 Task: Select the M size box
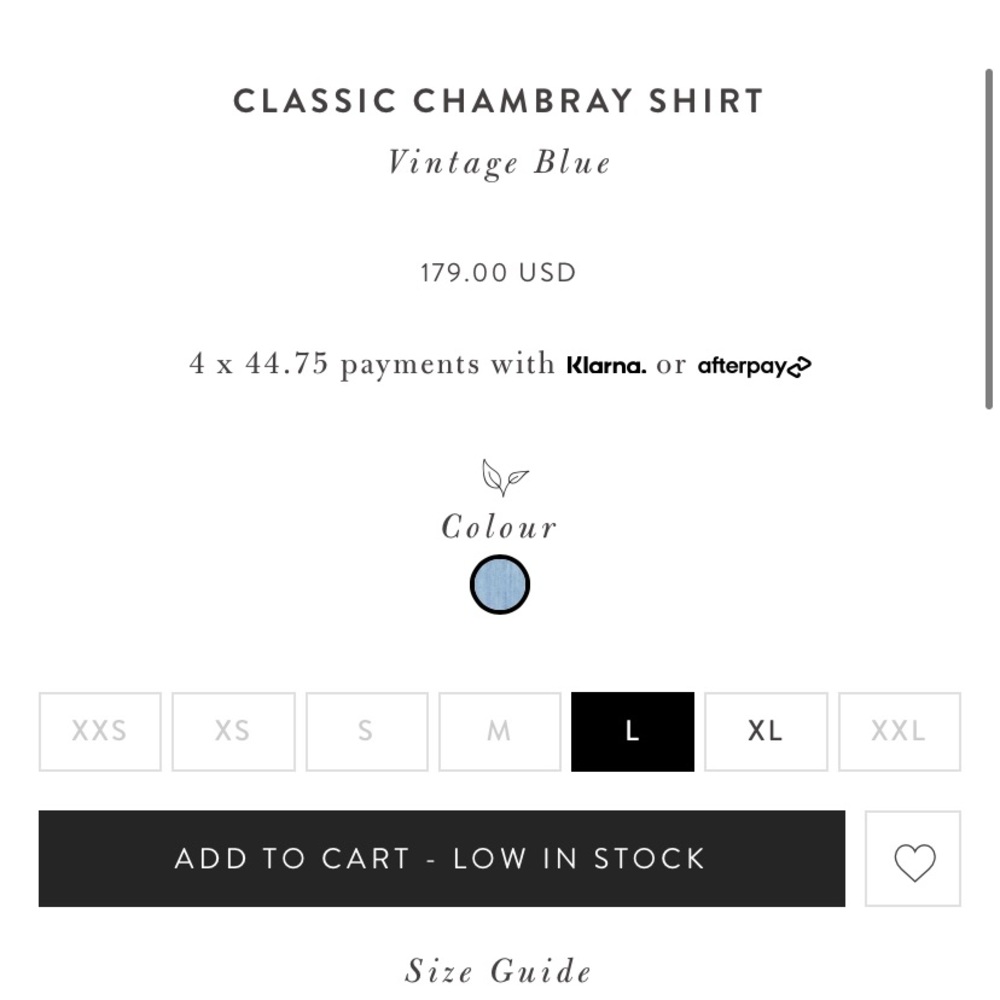point(500,732)
